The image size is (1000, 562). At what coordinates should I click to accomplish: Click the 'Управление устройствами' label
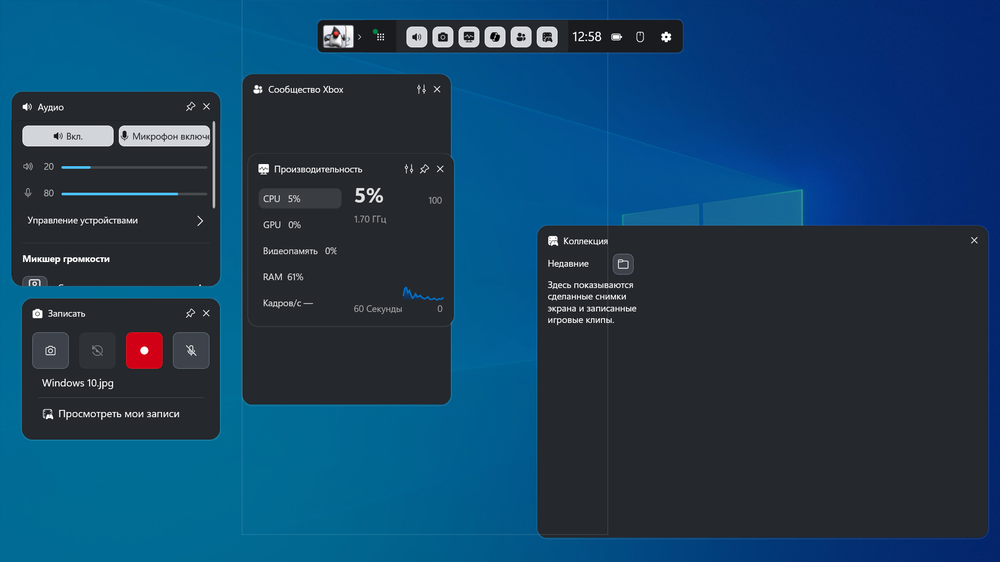click(x=82, y=220)
